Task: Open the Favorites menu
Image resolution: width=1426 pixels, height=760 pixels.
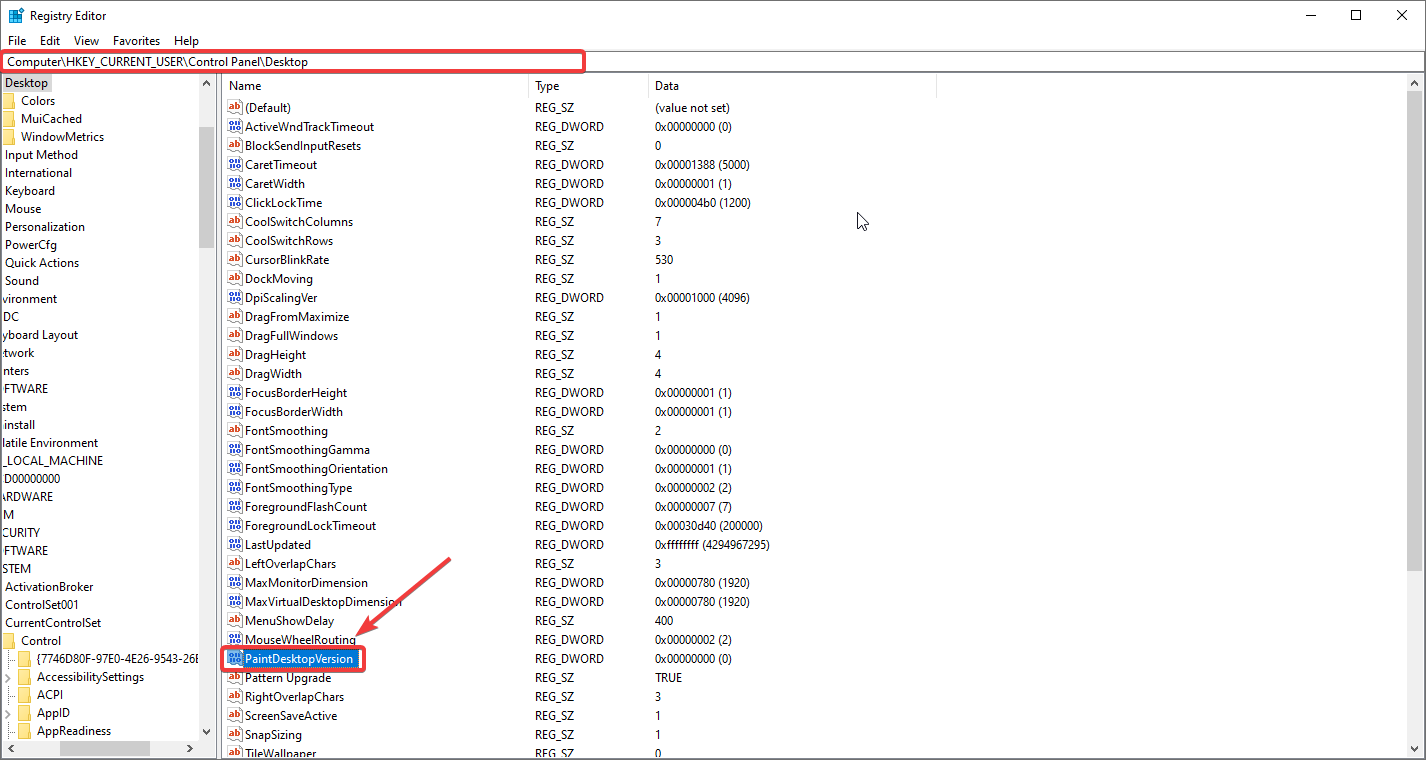Action: coord(136,41)
